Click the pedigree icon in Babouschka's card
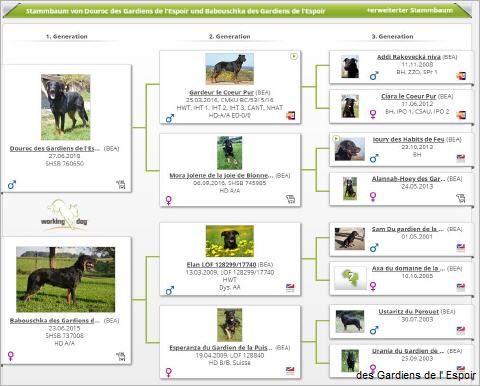The width and height of the screenshot is (480, 386). pyautogui.click(x=121, y=356)
